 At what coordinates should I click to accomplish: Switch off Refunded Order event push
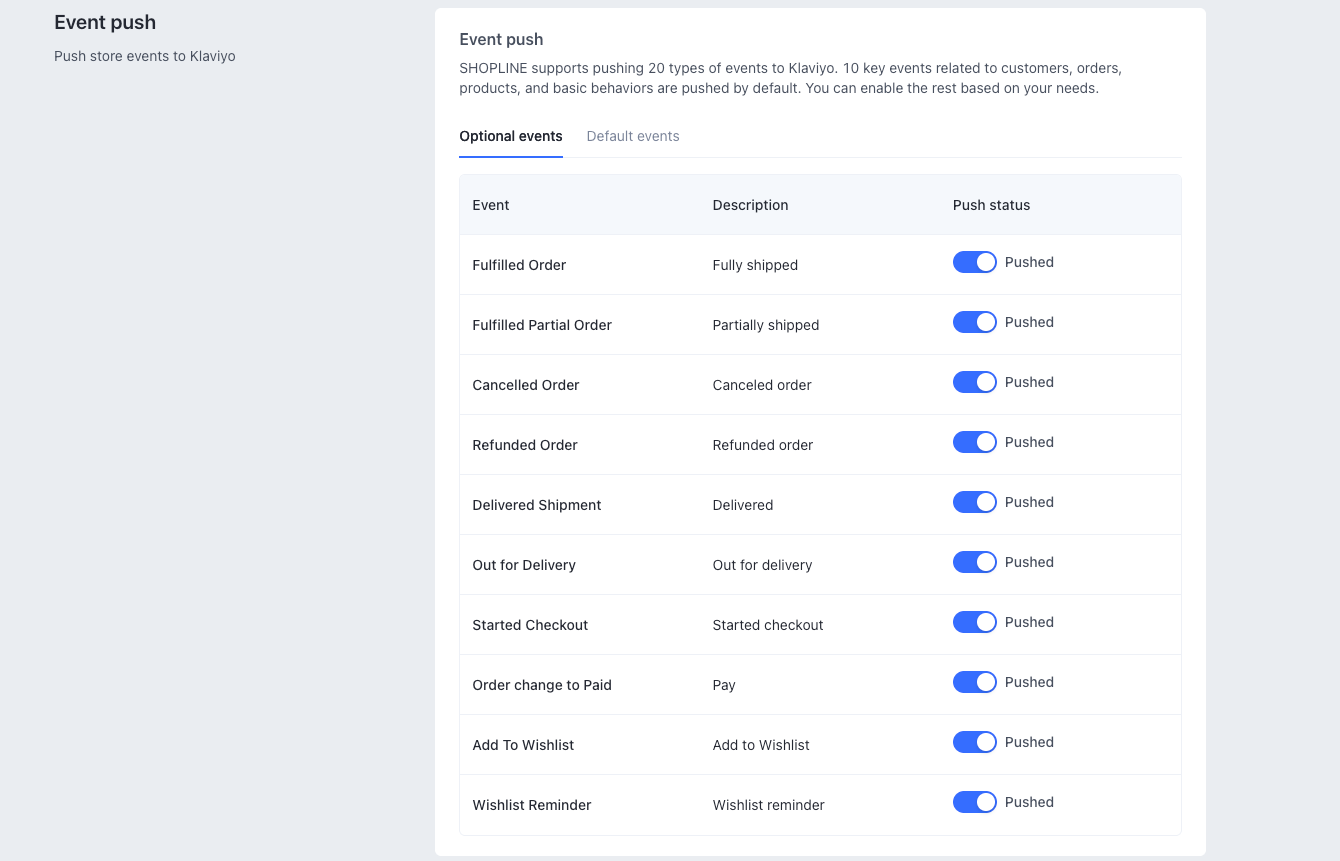[x=974, y=442]
